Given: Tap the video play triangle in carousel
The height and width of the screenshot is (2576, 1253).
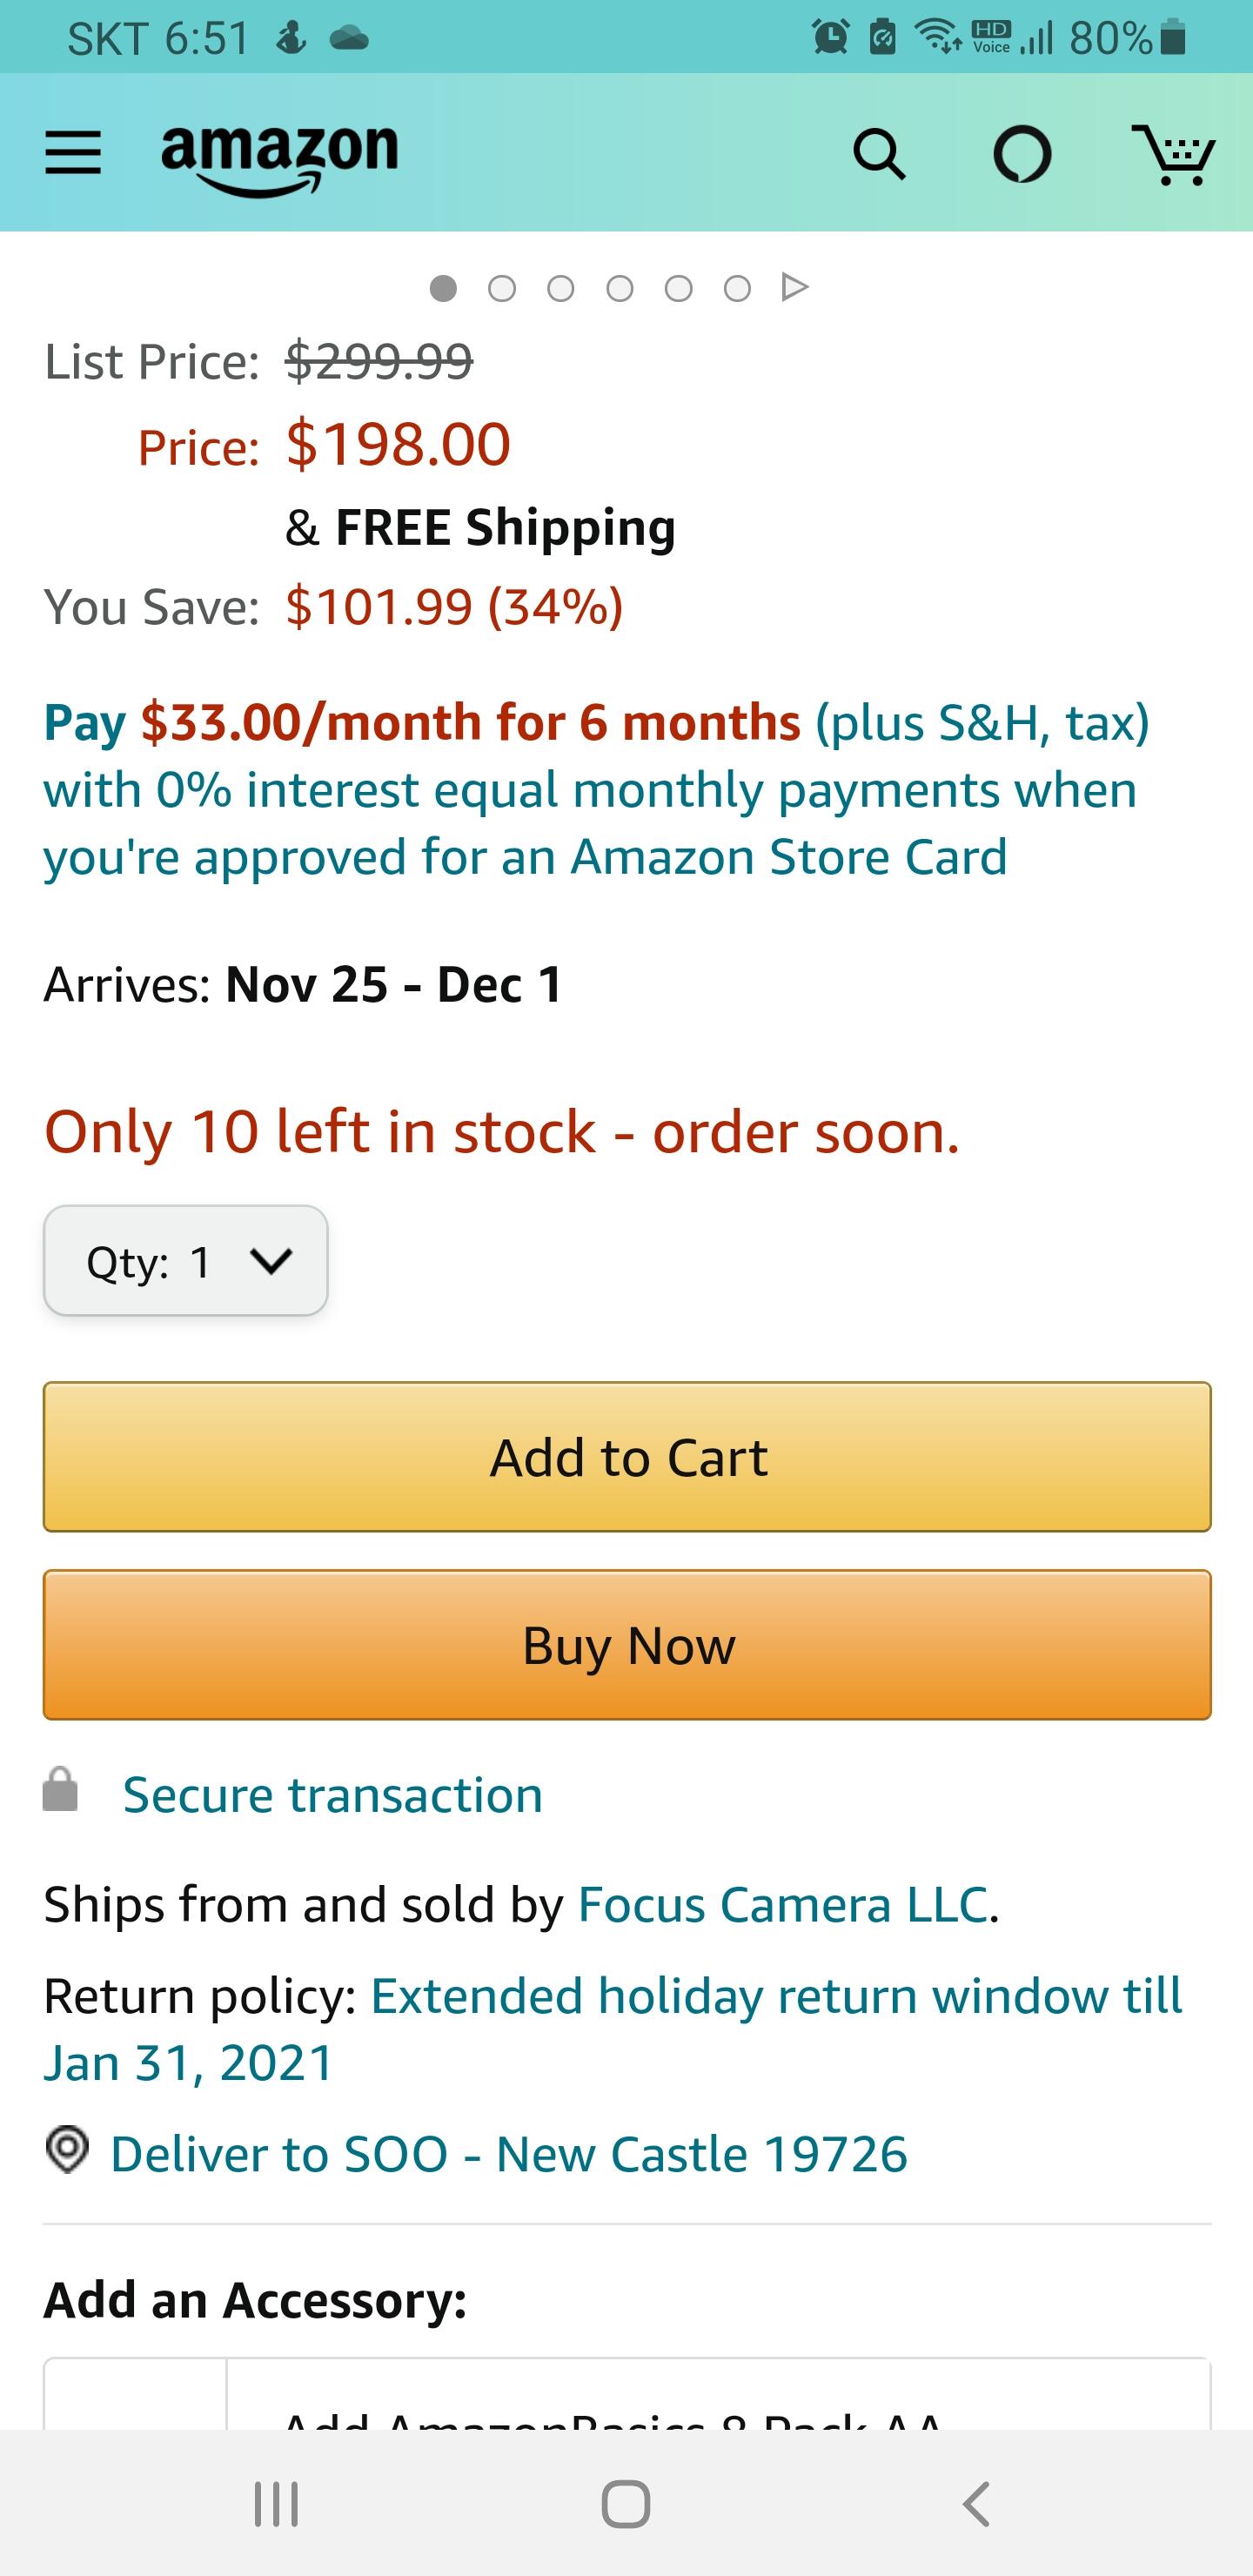Looking at the screenshot, I should [x=795, y=288].
